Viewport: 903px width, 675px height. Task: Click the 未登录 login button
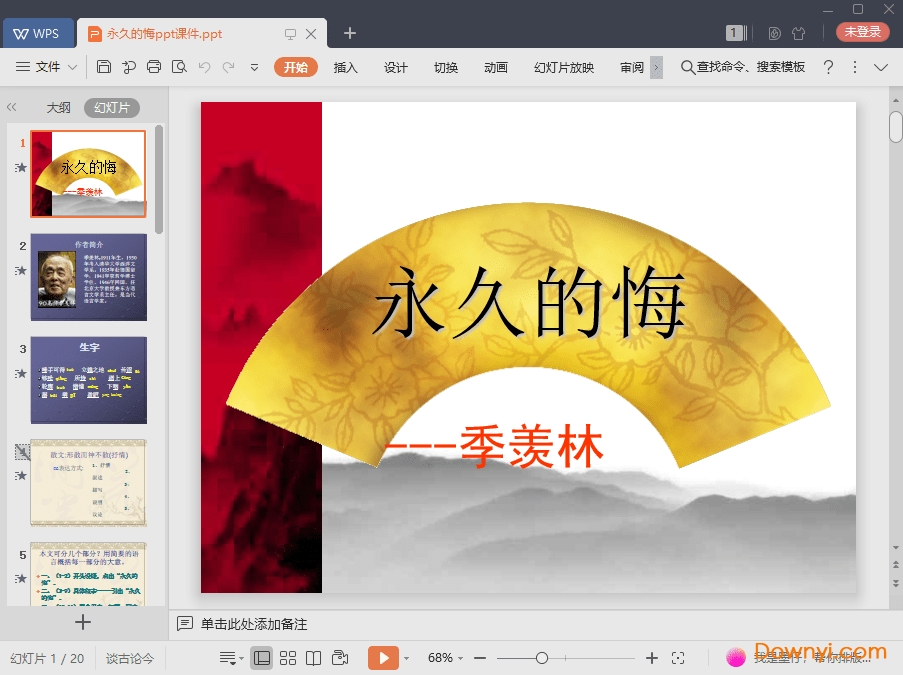(x=861, y=31)
